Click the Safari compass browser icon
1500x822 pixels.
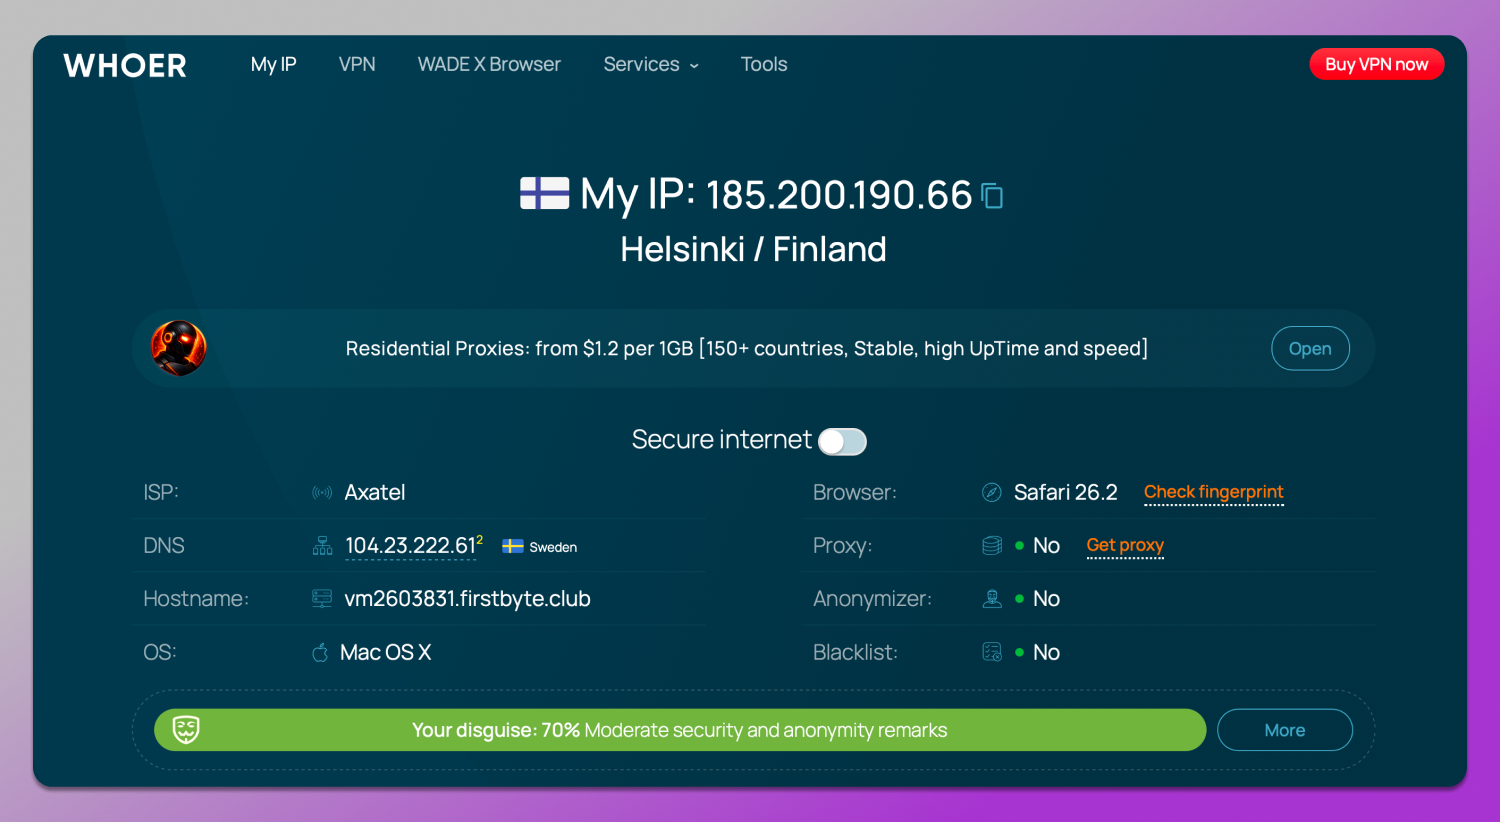pos(992,493)
